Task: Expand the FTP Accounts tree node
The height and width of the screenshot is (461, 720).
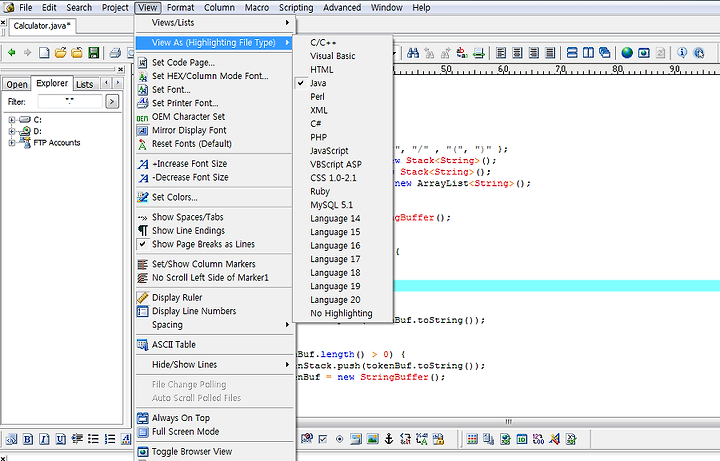Action: 12,143
